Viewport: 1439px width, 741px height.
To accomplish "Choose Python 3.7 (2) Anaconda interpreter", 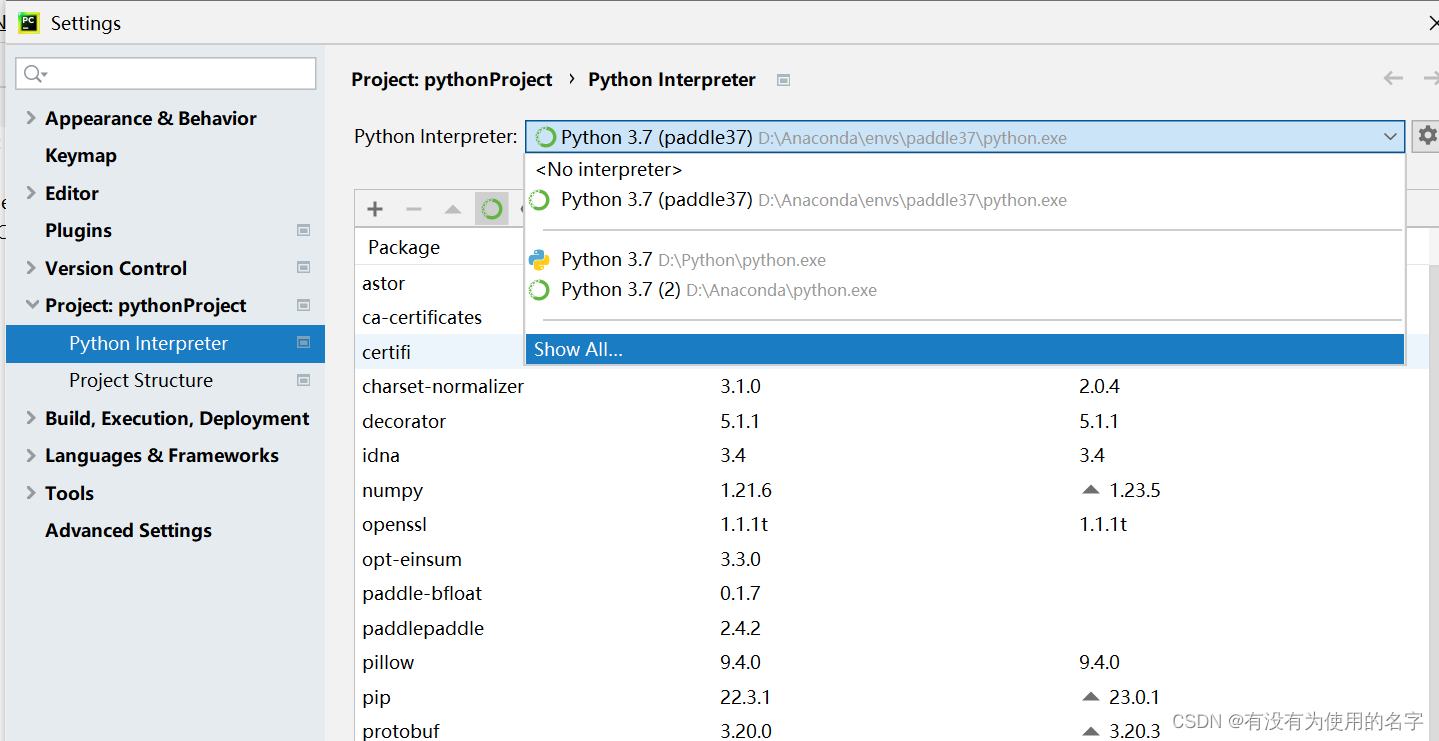I will pyautogui.click(x=964, y=290).
